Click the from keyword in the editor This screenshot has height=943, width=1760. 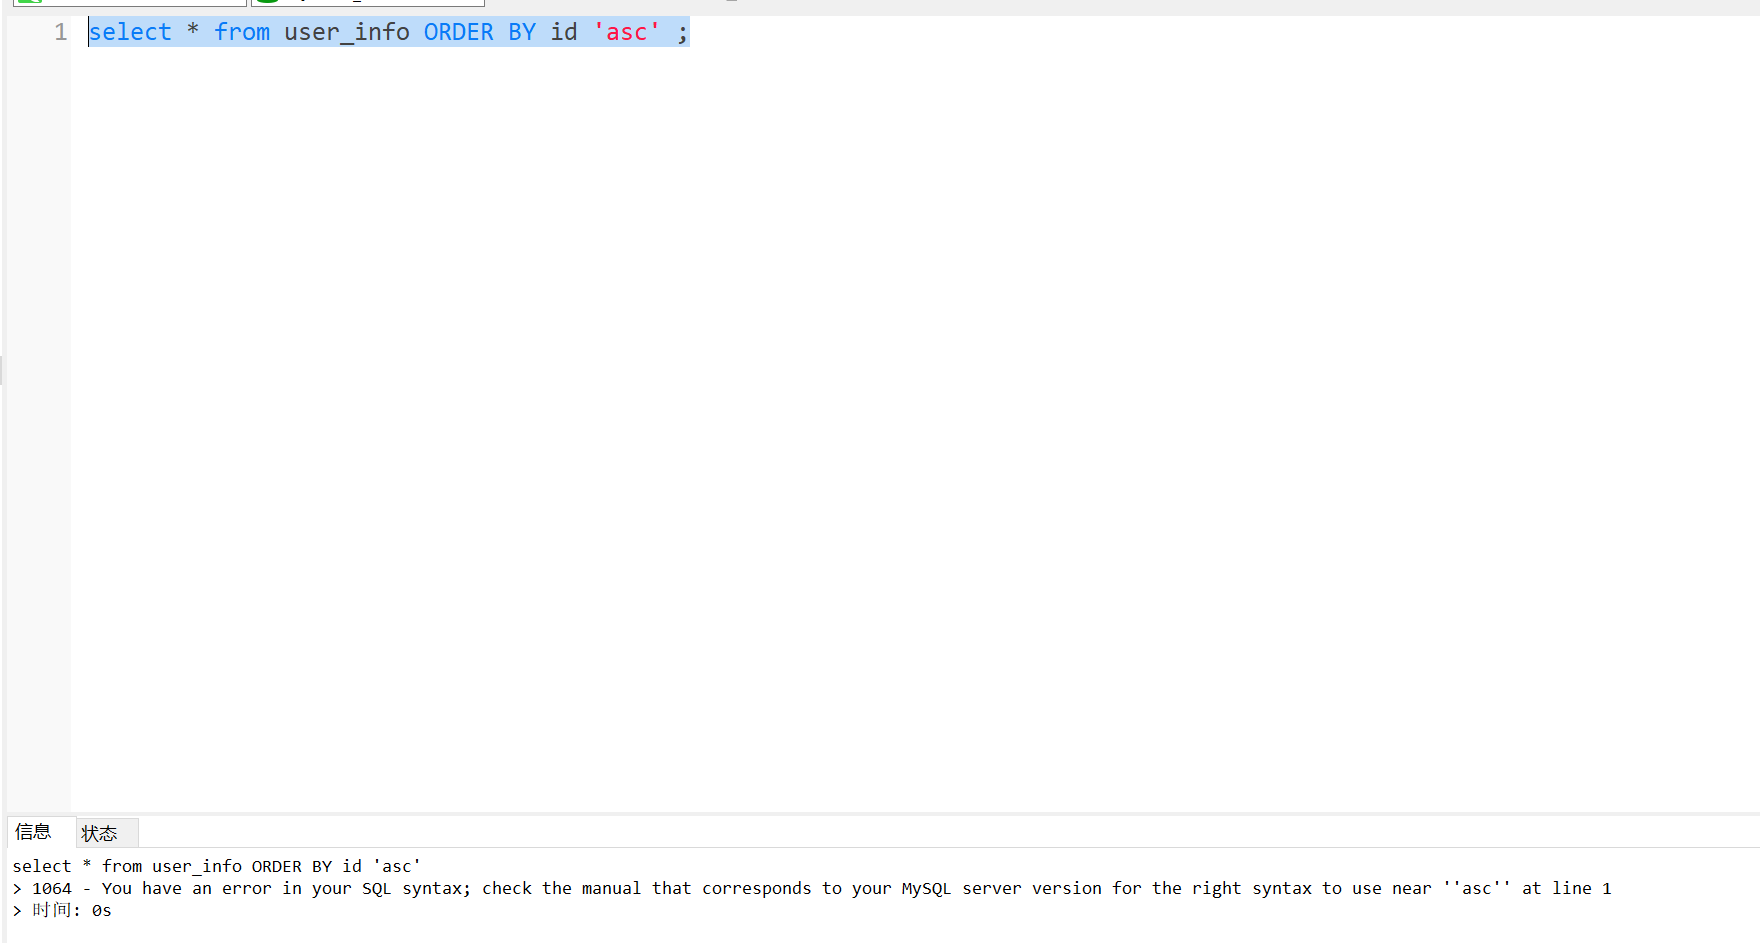(x=242, y=33)
